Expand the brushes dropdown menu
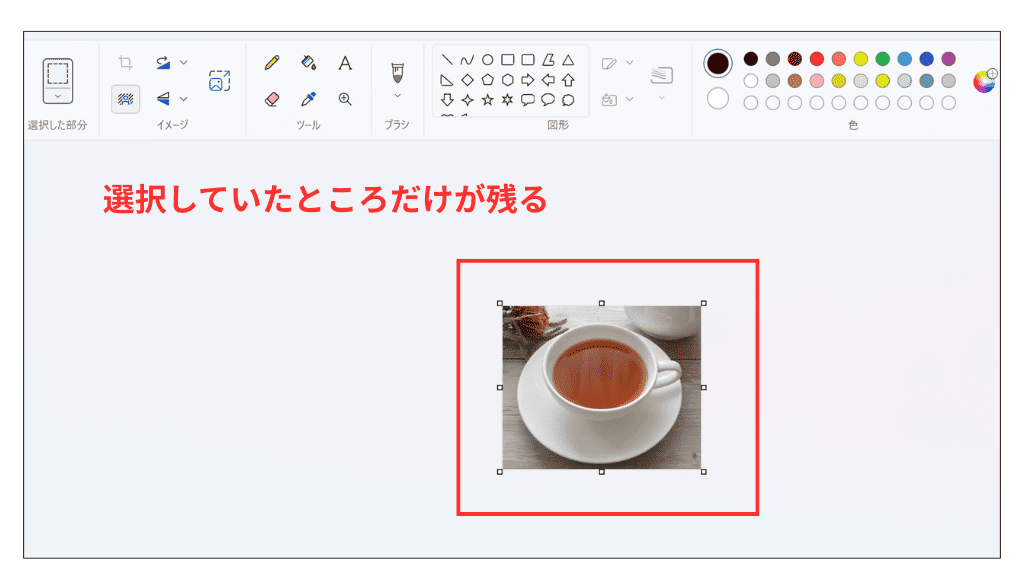 pyautogui.click(x=397, y=95)
